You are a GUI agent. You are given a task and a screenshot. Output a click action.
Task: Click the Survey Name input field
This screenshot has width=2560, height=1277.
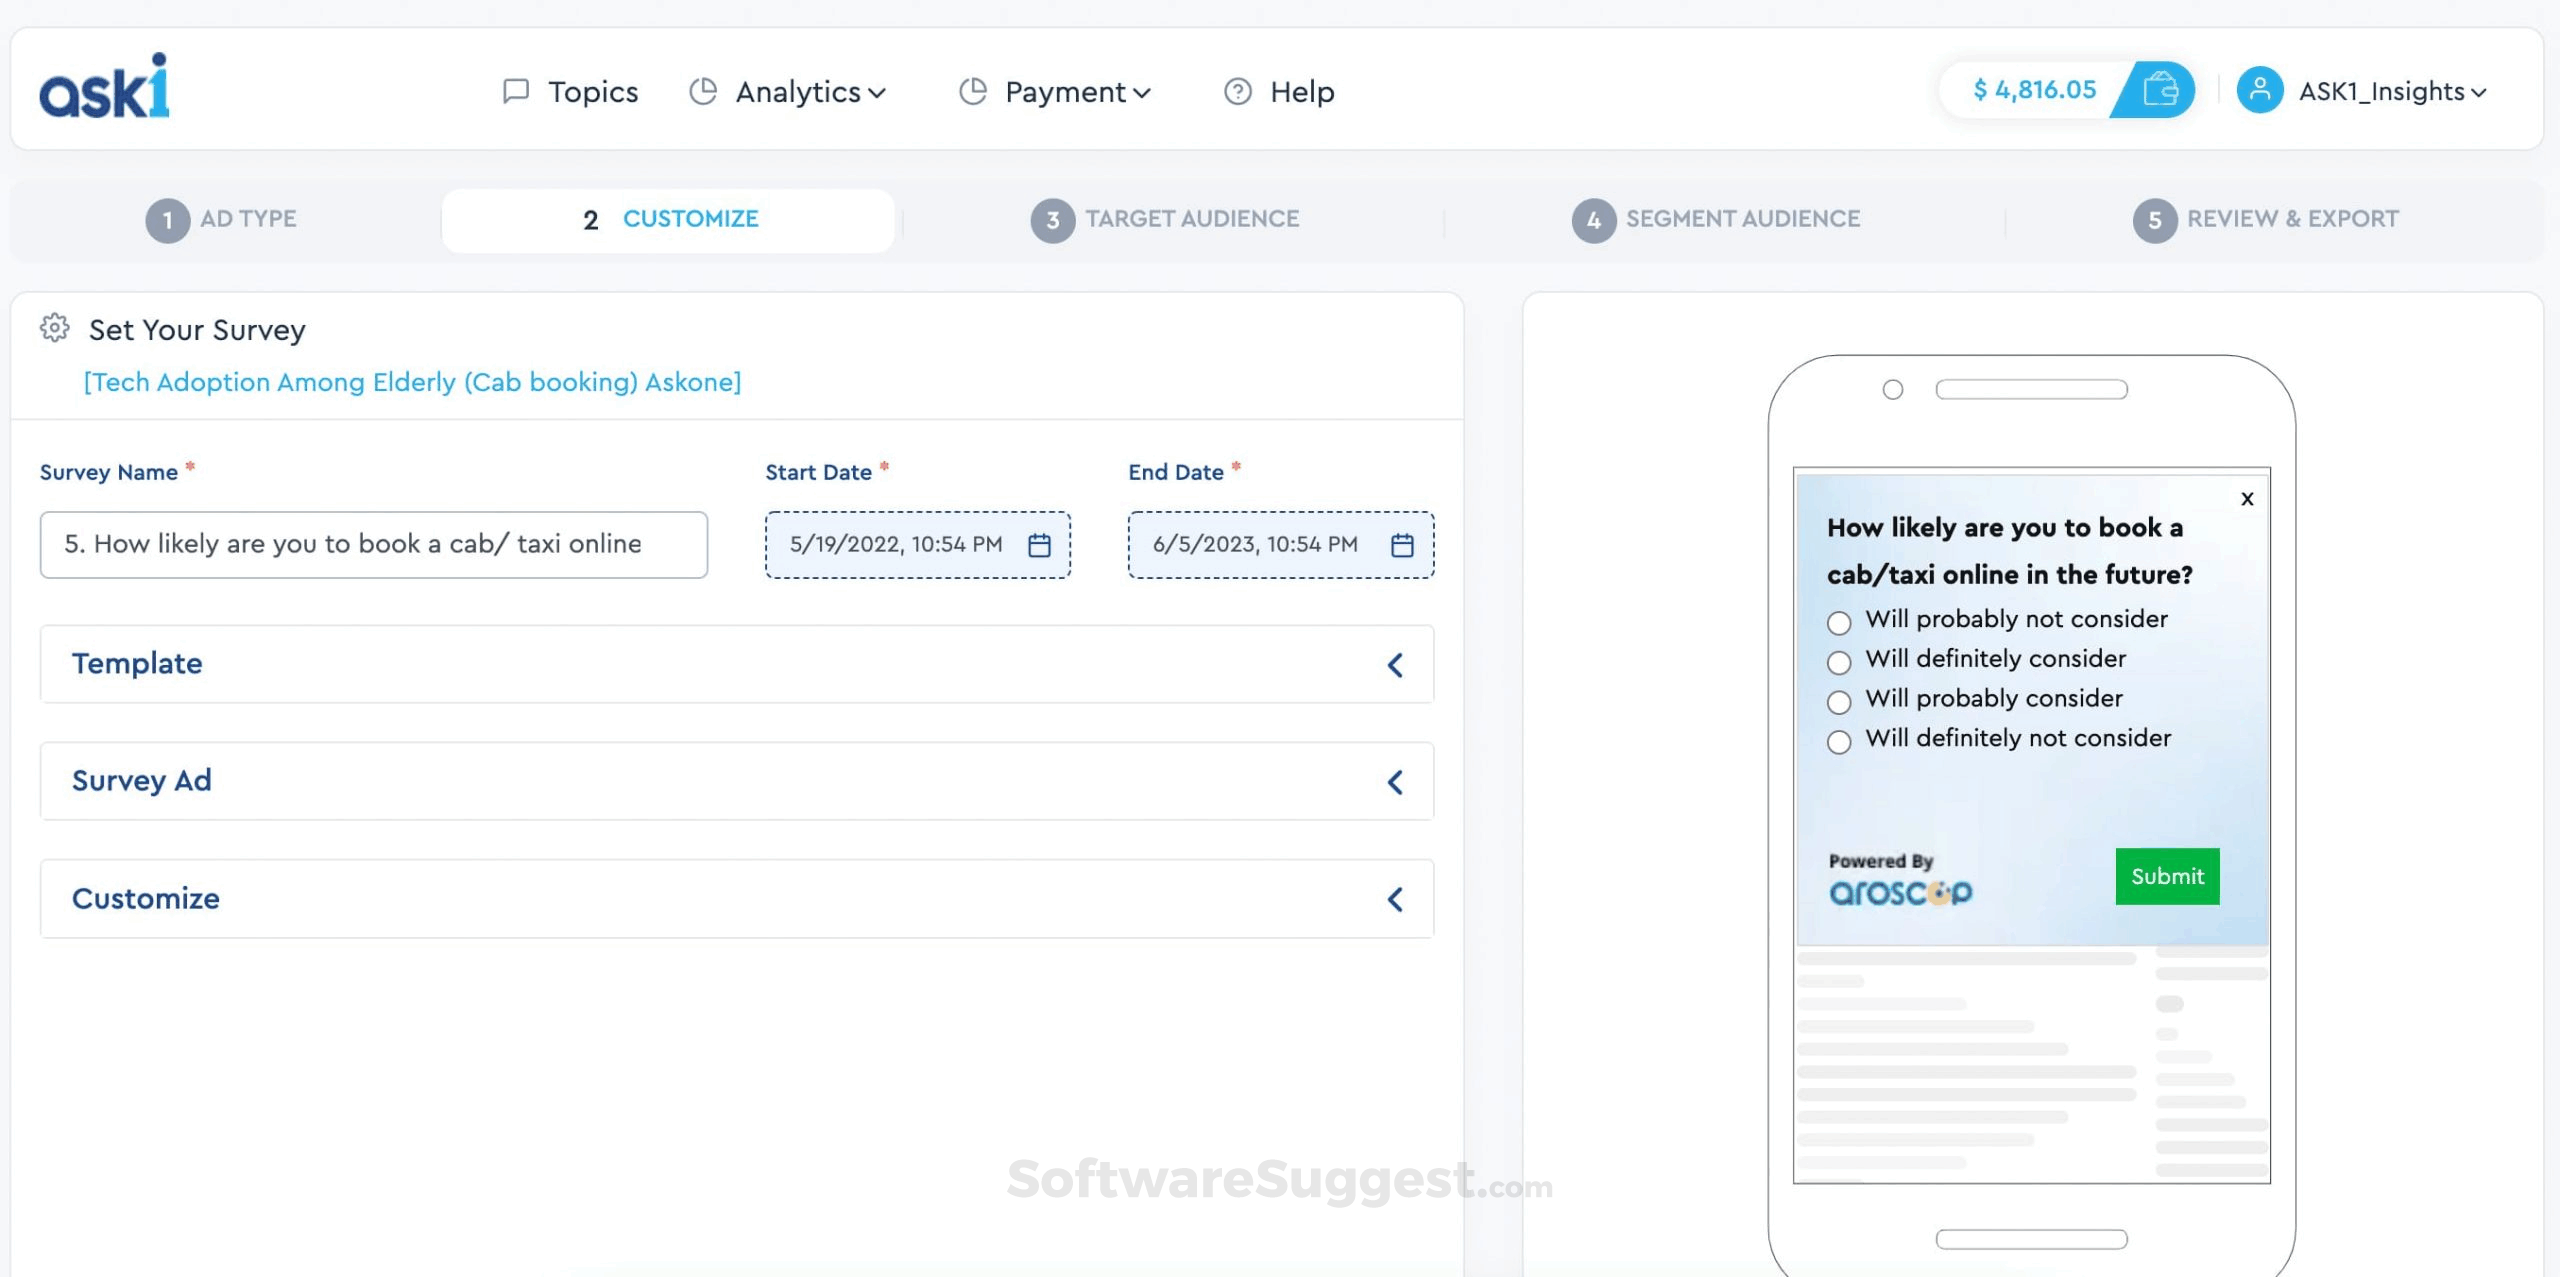click(x=373, y=545)
